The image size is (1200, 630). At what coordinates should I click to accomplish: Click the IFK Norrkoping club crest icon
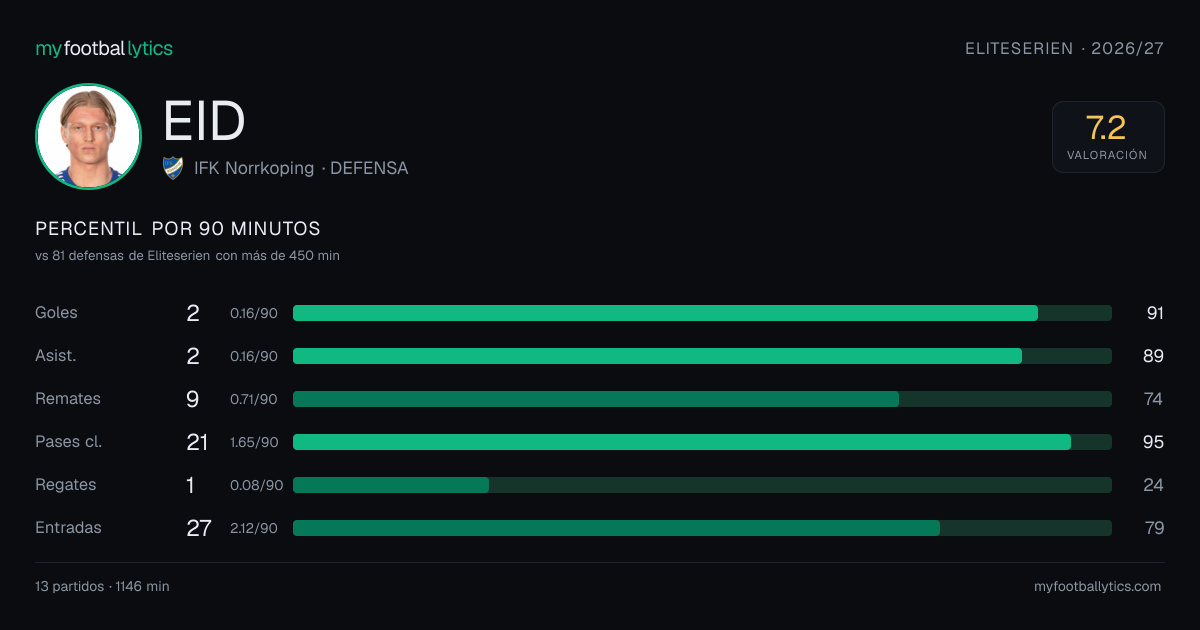[173, 168]
